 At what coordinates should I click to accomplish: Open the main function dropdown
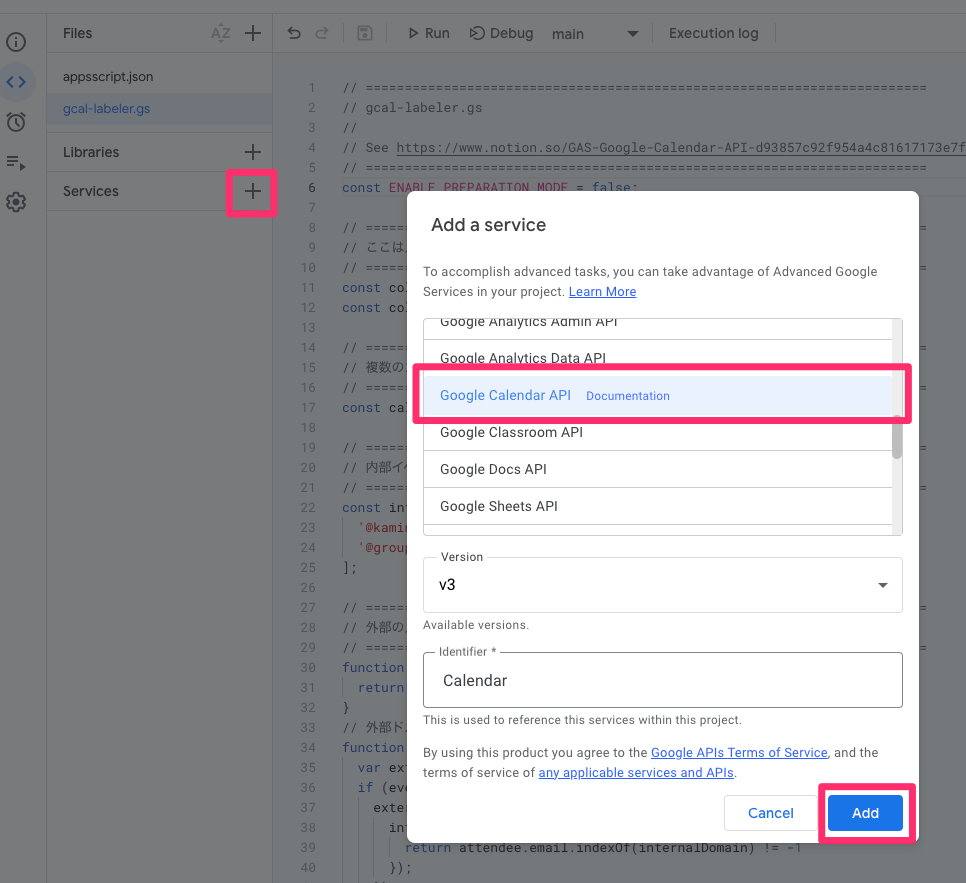[x=595, y=34]
